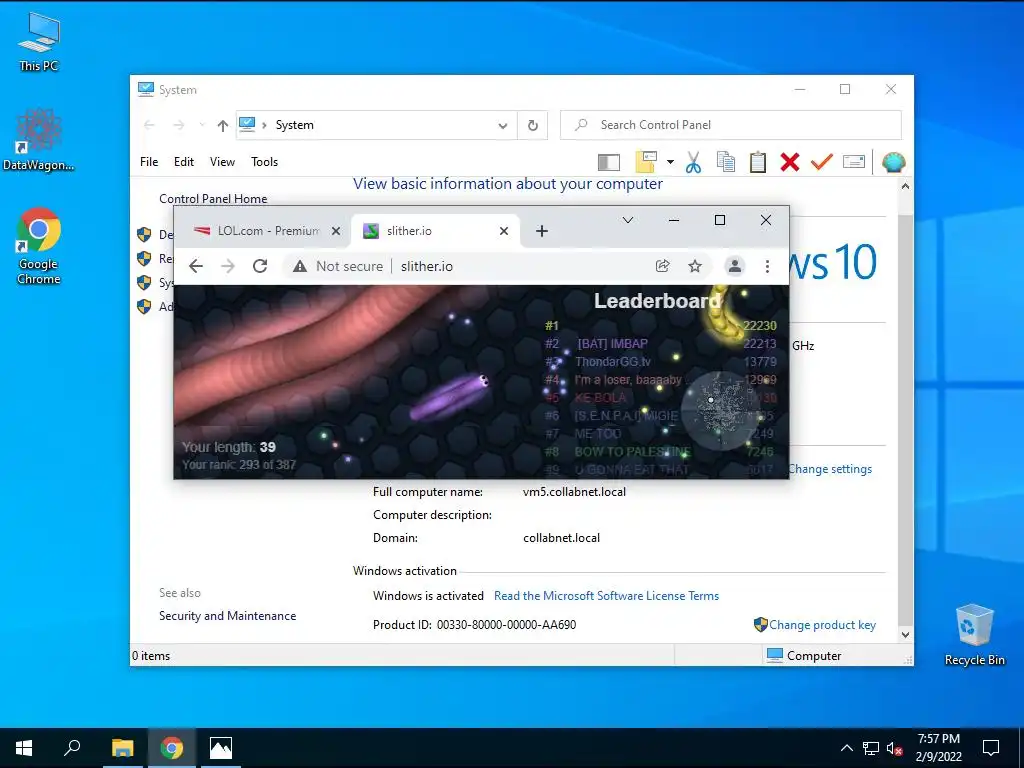Click the Computer status bar entry
Image resolution: width=1024 pixels, height=768 pixels.
804,656
